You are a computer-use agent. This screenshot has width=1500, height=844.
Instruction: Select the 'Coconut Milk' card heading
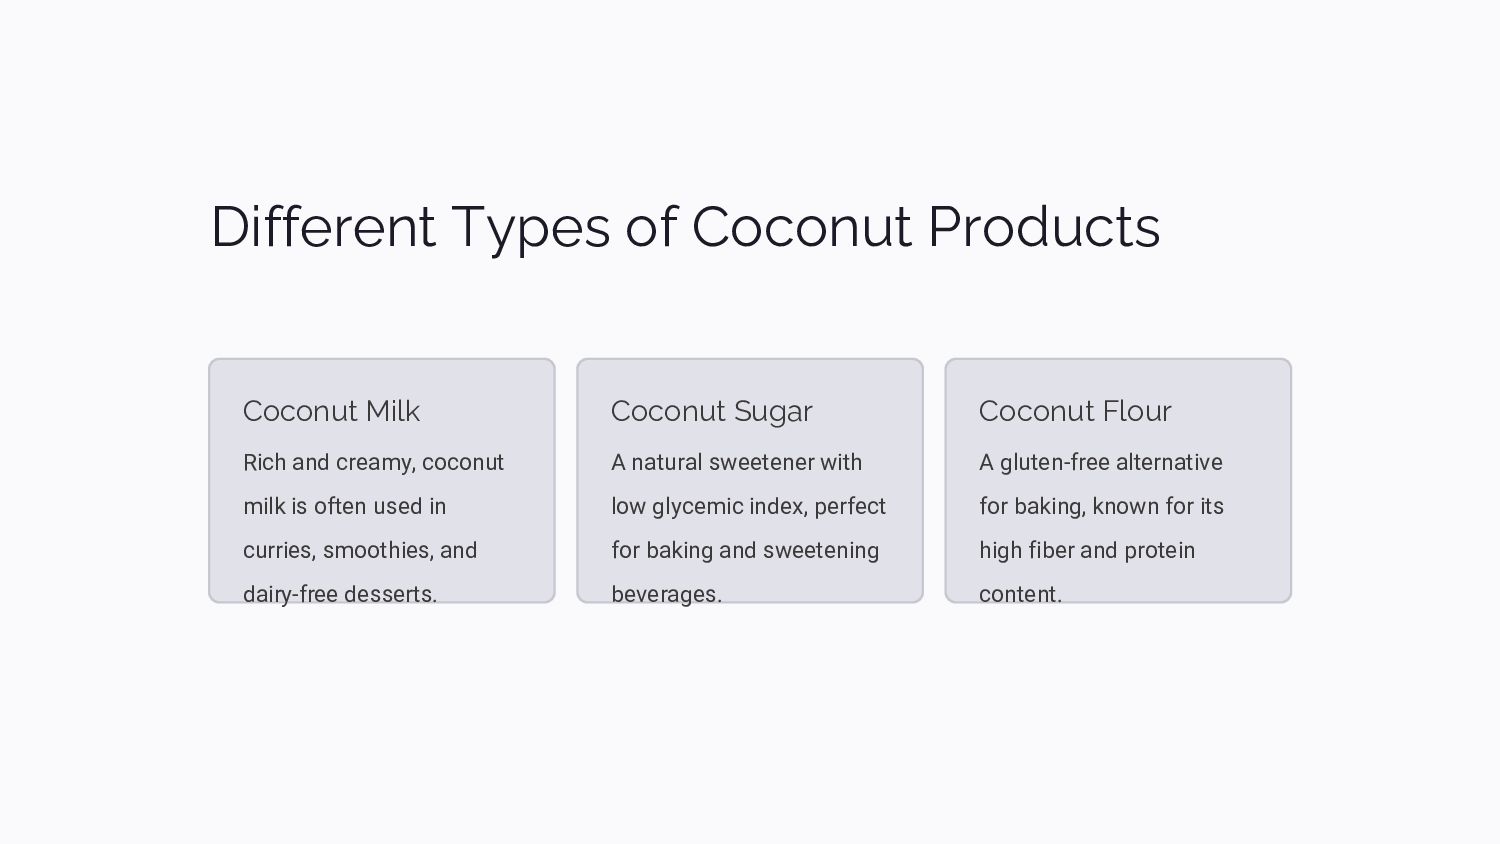point(331,411)
